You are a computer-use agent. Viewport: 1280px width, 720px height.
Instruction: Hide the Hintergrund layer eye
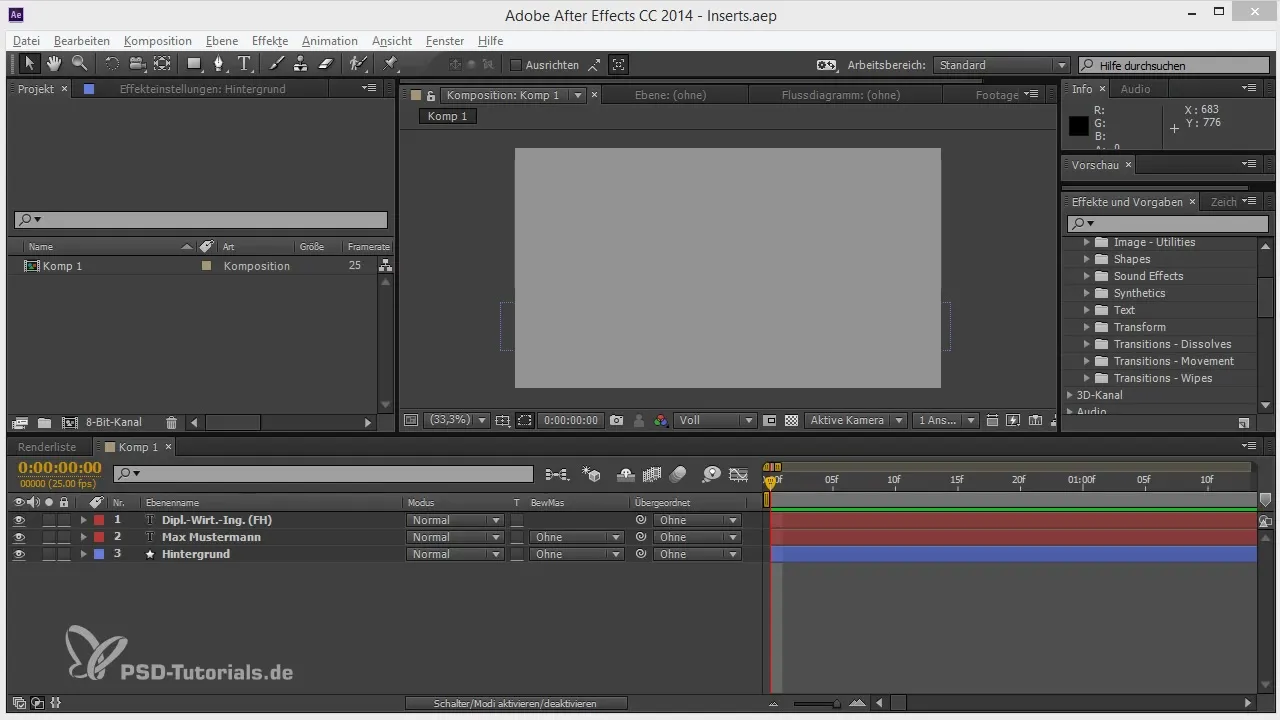click(x=19, y=554)
